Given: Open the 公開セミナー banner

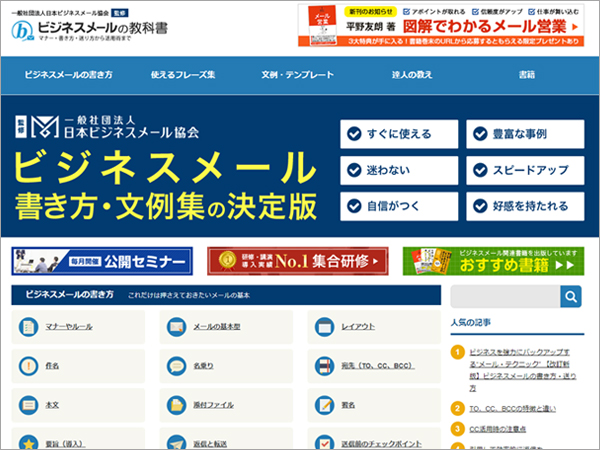Looking at the screenshot, I should pos(102,261).
